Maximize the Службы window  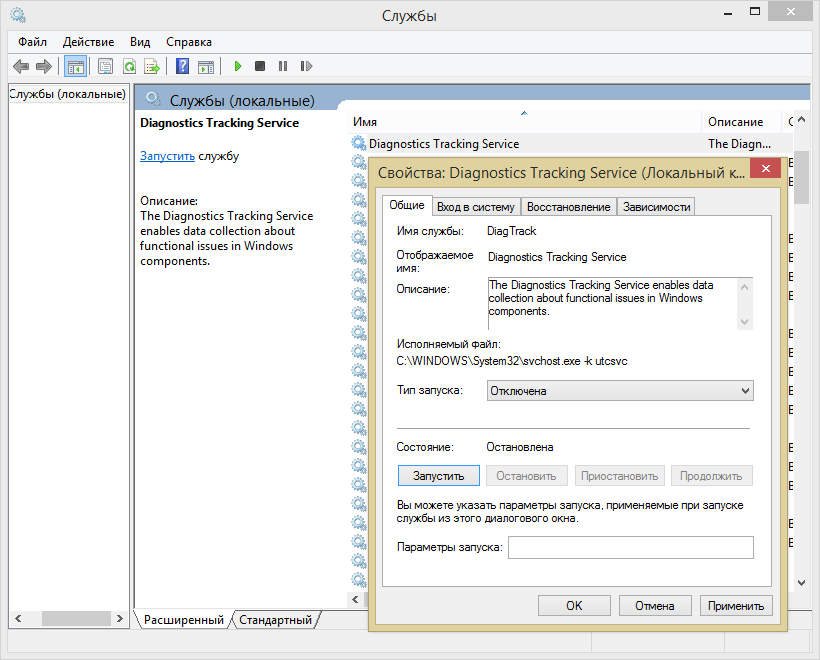(755, 12)
